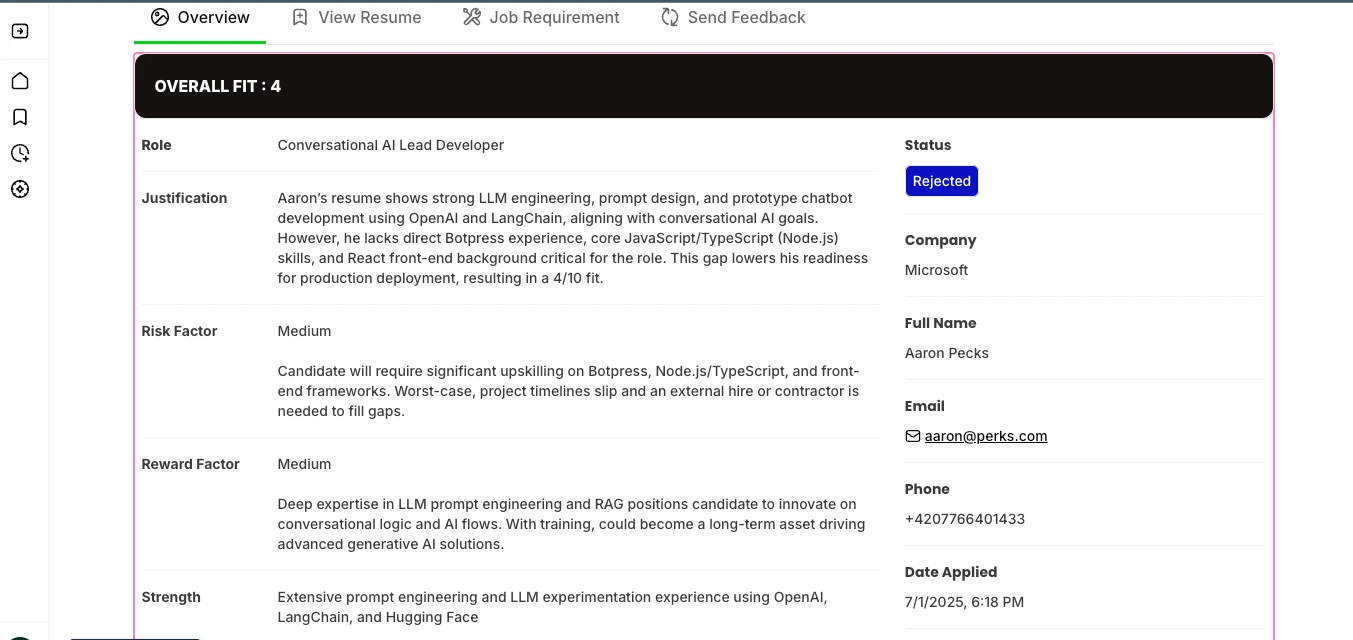The width and height of the screenshot is (1353, 640).
Task: Click the full name Aaron Pecks
Action: (946, 353)
